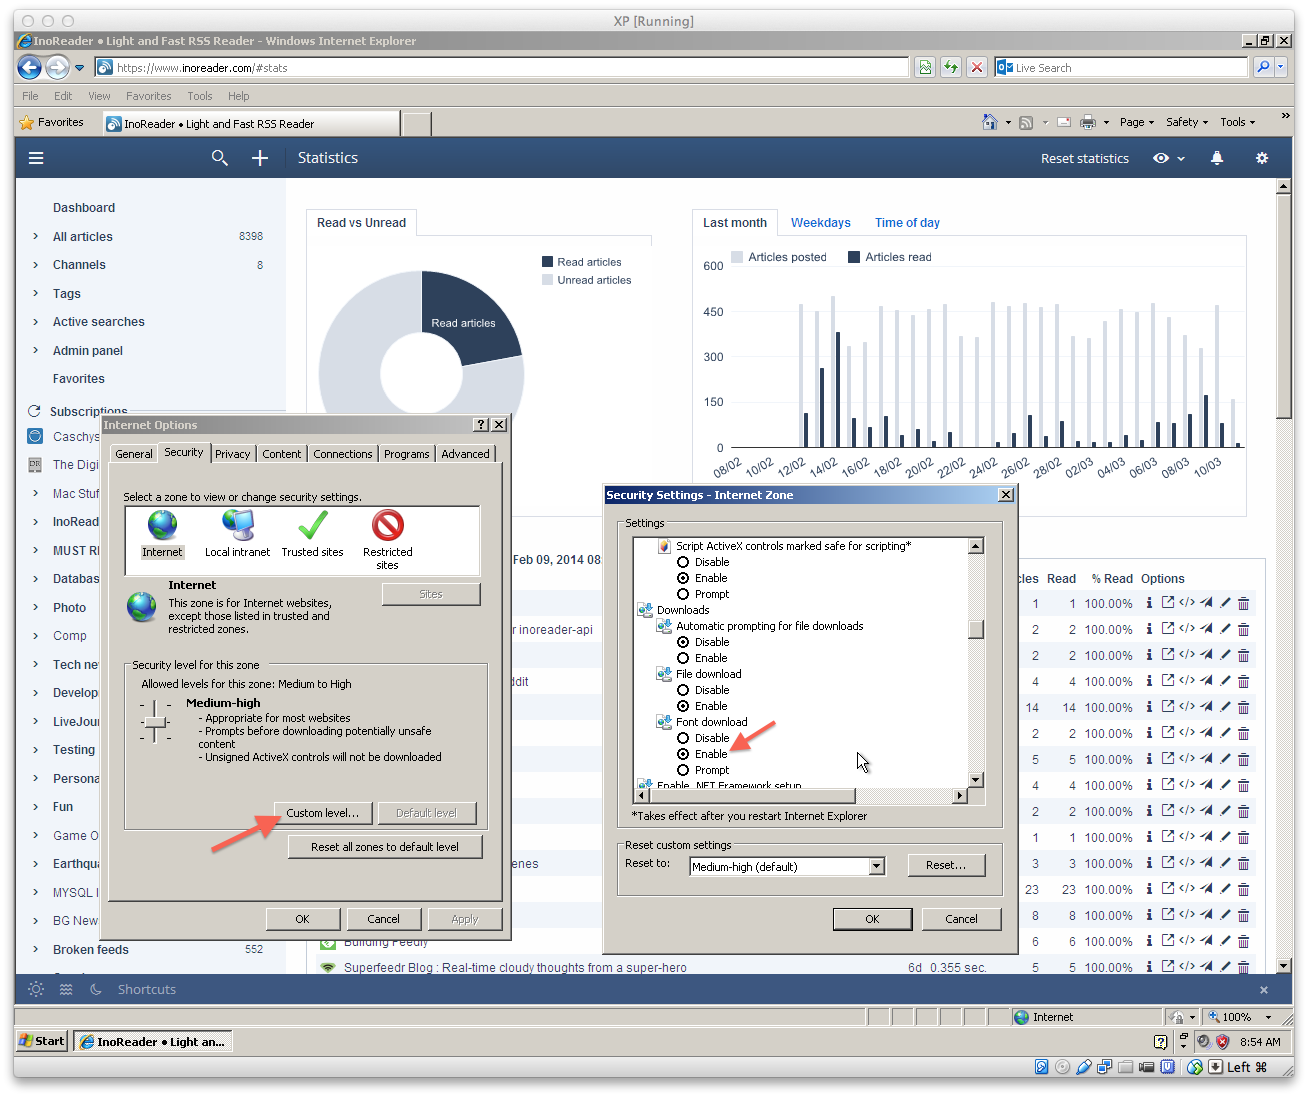
Task: Click the Custom level... button
Action: tap(322, 813)
